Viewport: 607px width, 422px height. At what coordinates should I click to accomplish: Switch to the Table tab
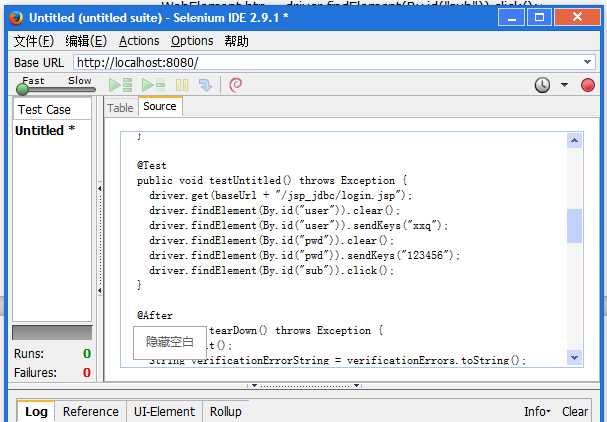(120, 108)
